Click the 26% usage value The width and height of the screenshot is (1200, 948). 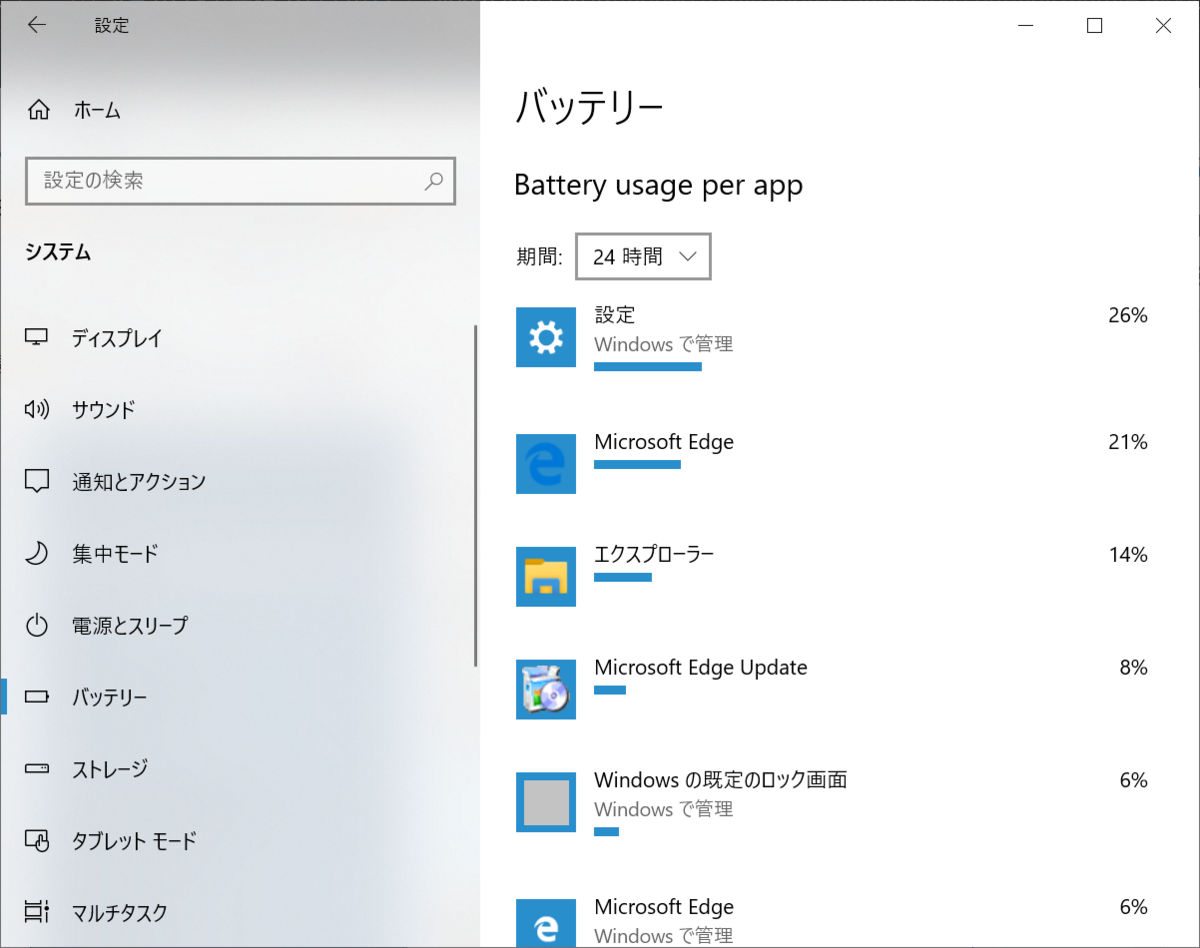pyautogui.click(x=1128, y=316)
